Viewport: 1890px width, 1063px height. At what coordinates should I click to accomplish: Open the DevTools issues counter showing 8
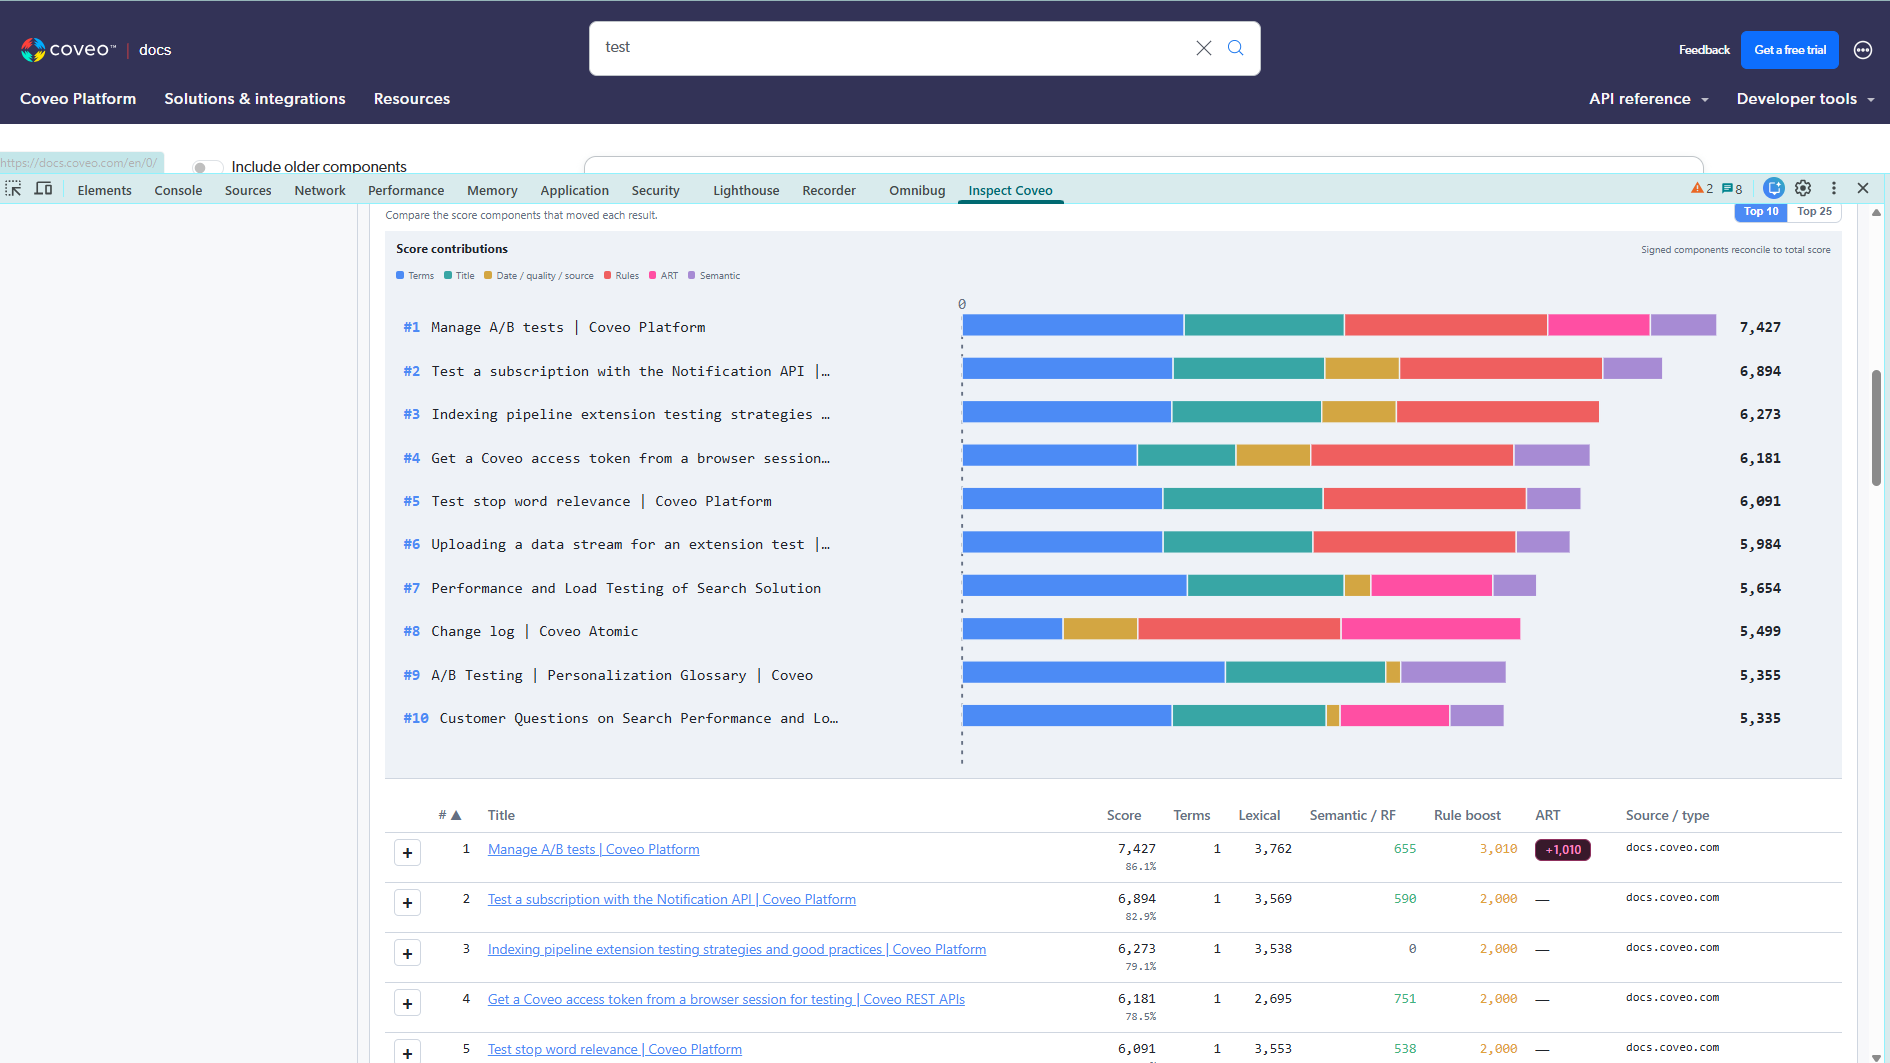1732,189
